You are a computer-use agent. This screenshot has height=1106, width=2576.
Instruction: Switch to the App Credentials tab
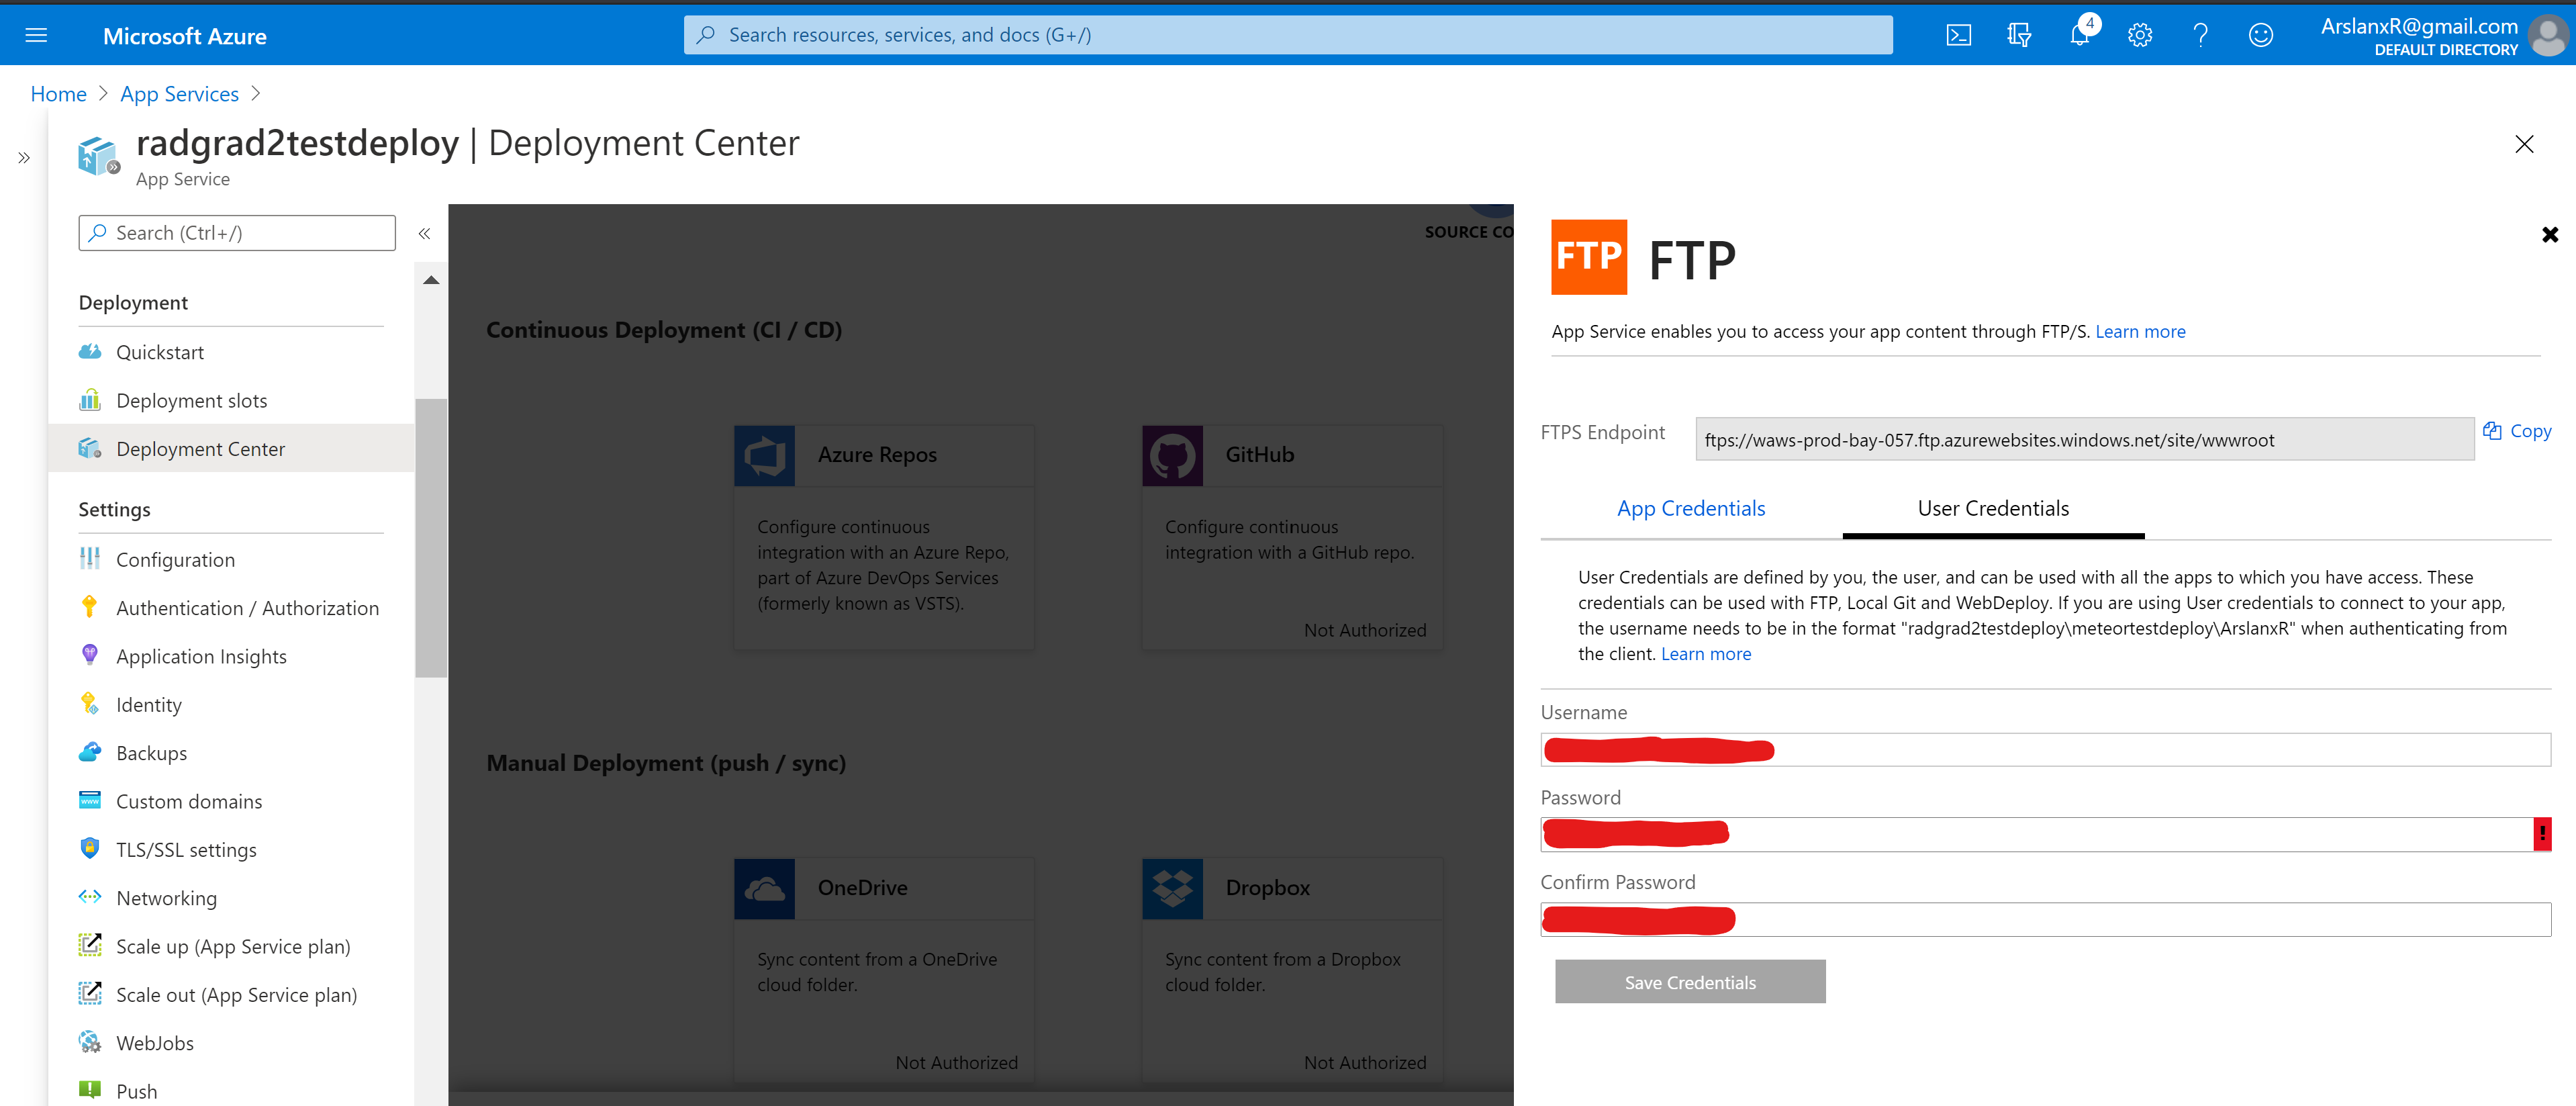[x=1691, y=508]
